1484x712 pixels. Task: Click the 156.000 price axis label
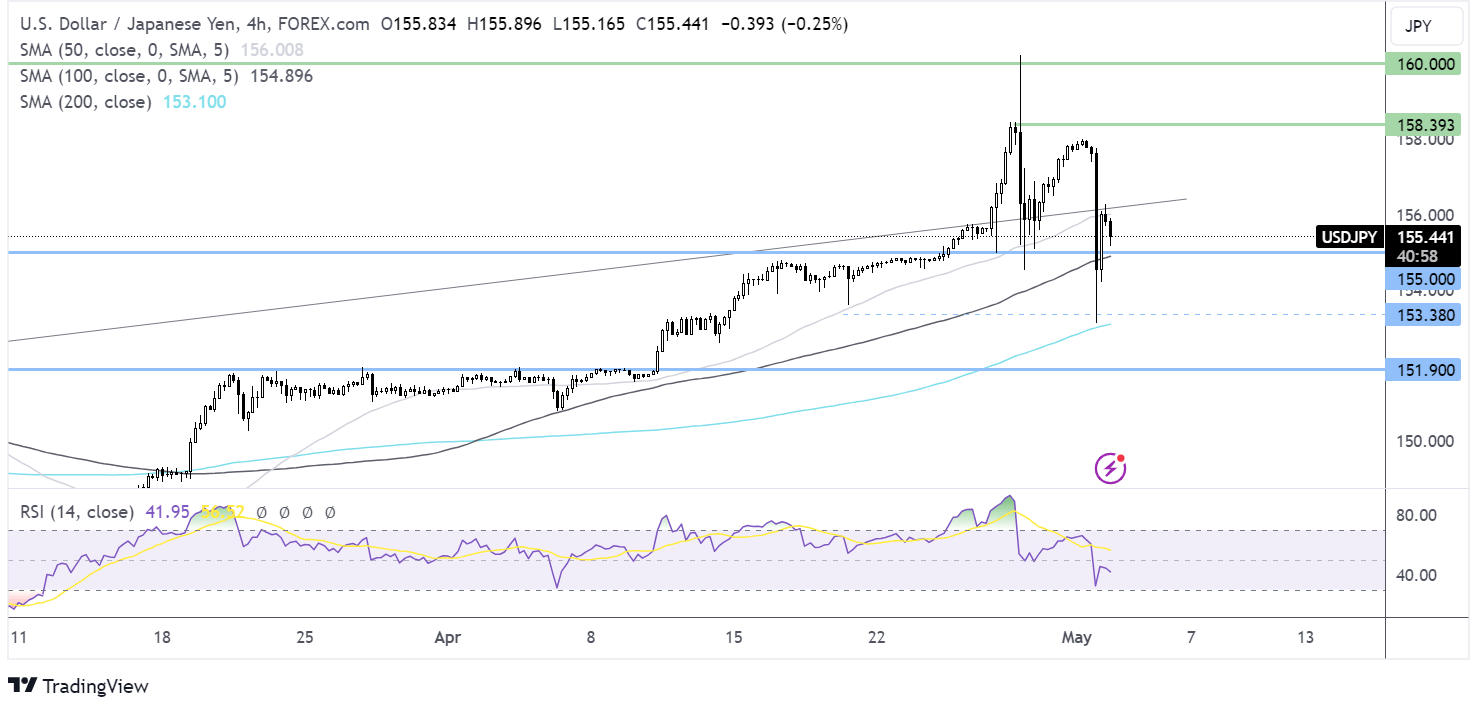pos(1423,215)
